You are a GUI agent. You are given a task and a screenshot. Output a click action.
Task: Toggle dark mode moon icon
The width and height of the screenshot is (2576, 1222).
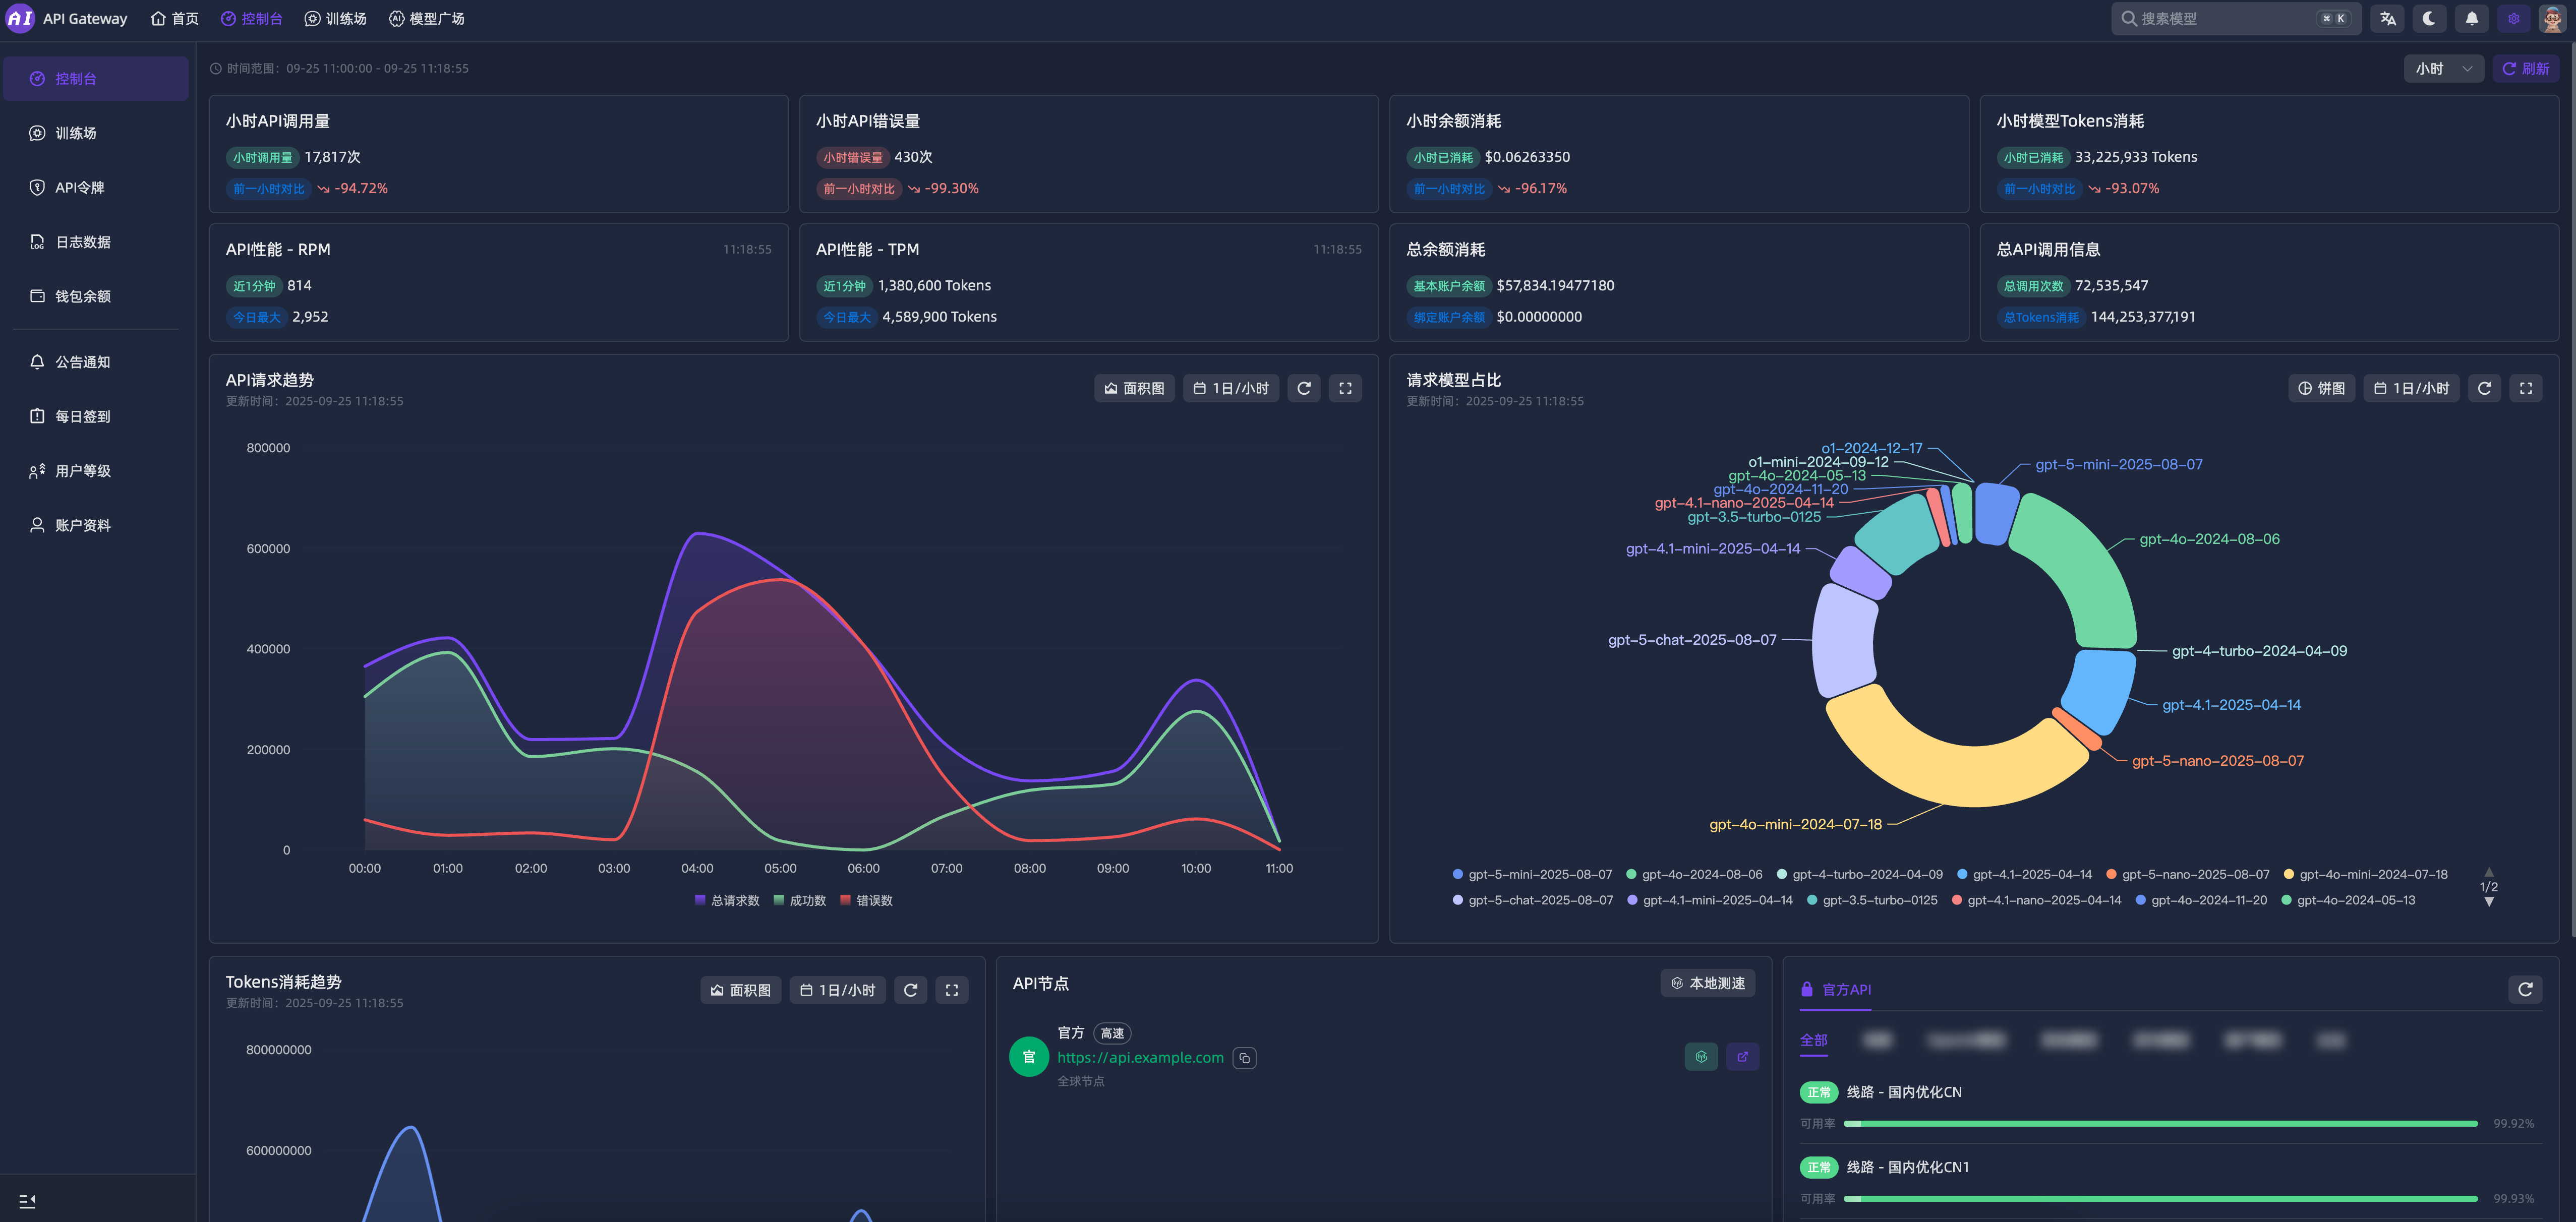[x=2429, y=19]
